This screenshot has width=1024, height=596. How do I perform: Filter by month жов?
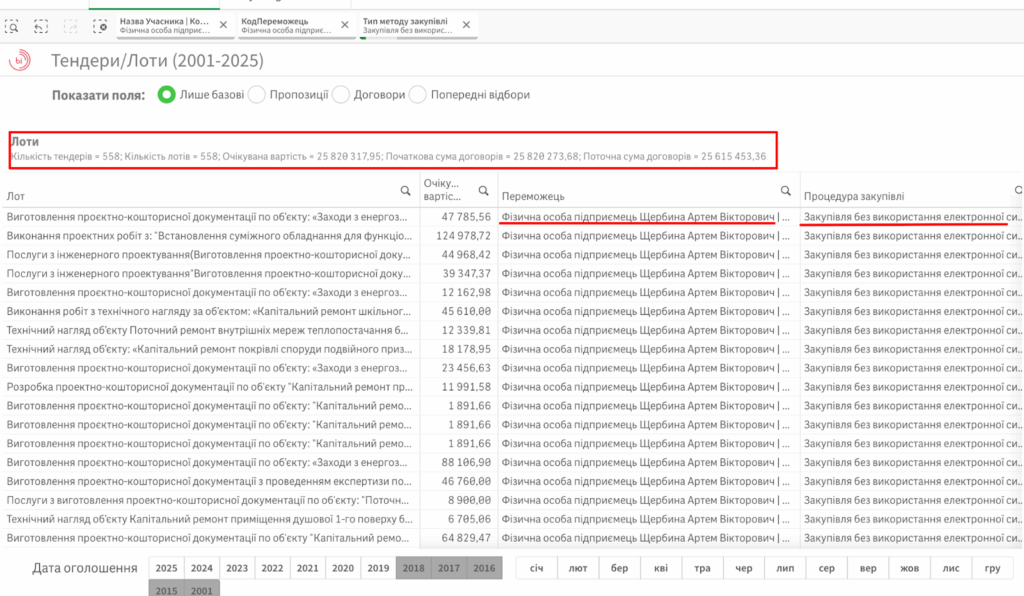(910, 568)
